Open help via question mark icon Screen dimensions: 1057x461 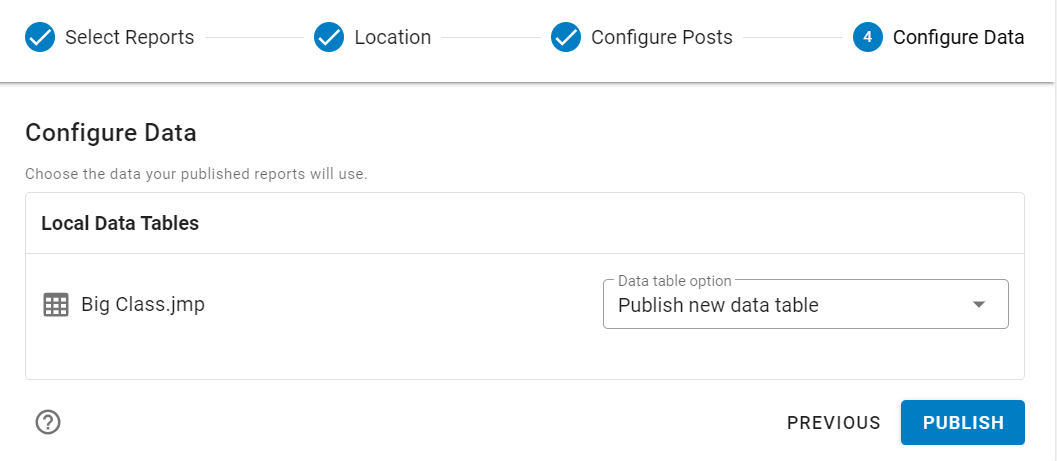click(48, 422)
